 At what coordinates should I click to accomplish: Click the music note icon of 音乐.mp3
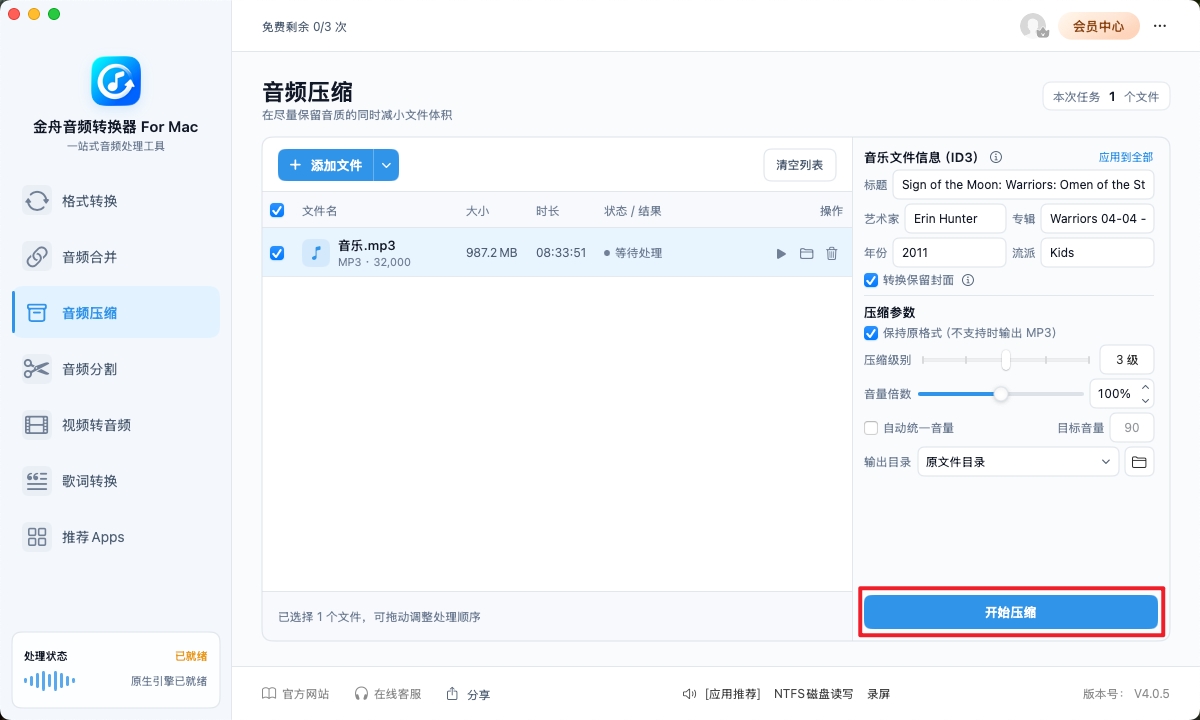316,253
